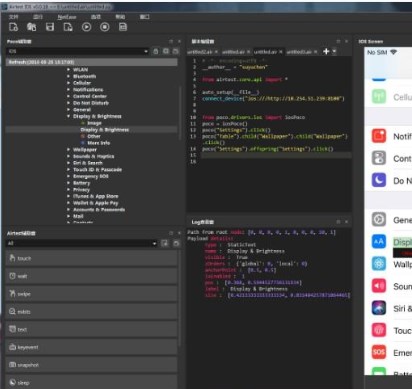The image size is (412, 389).
Task: Click the connect_device line in the editor
Action: tap(273, 99)
